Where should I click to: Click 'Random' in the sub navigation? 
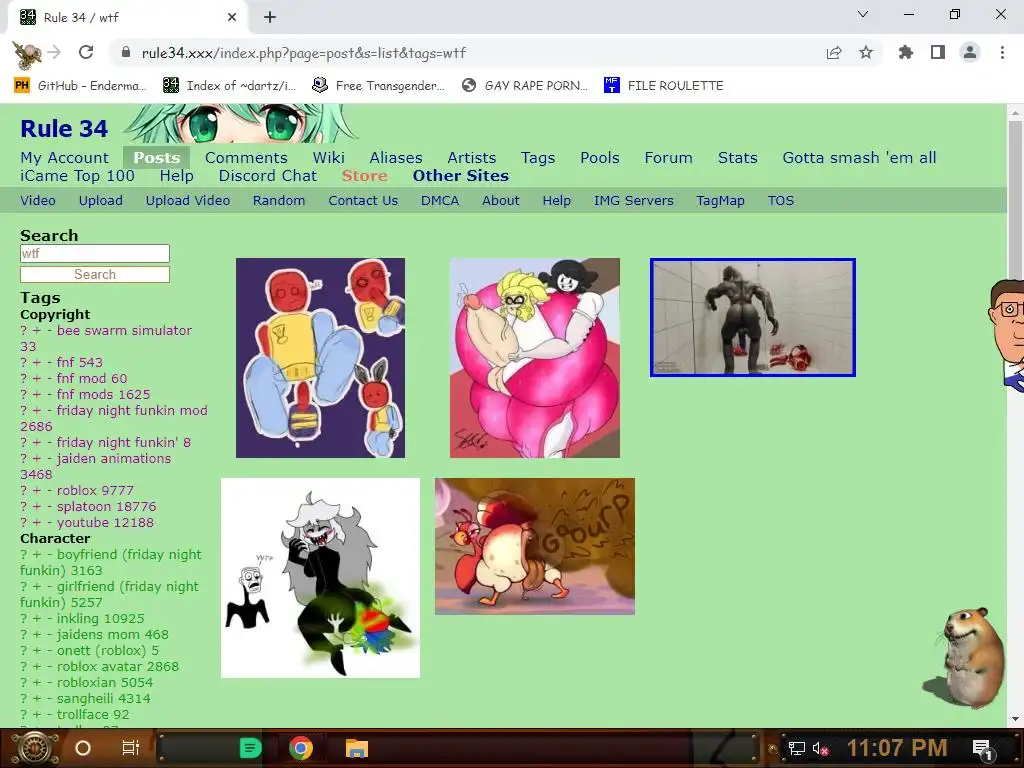pyautogui.click(x=279, y=201)
